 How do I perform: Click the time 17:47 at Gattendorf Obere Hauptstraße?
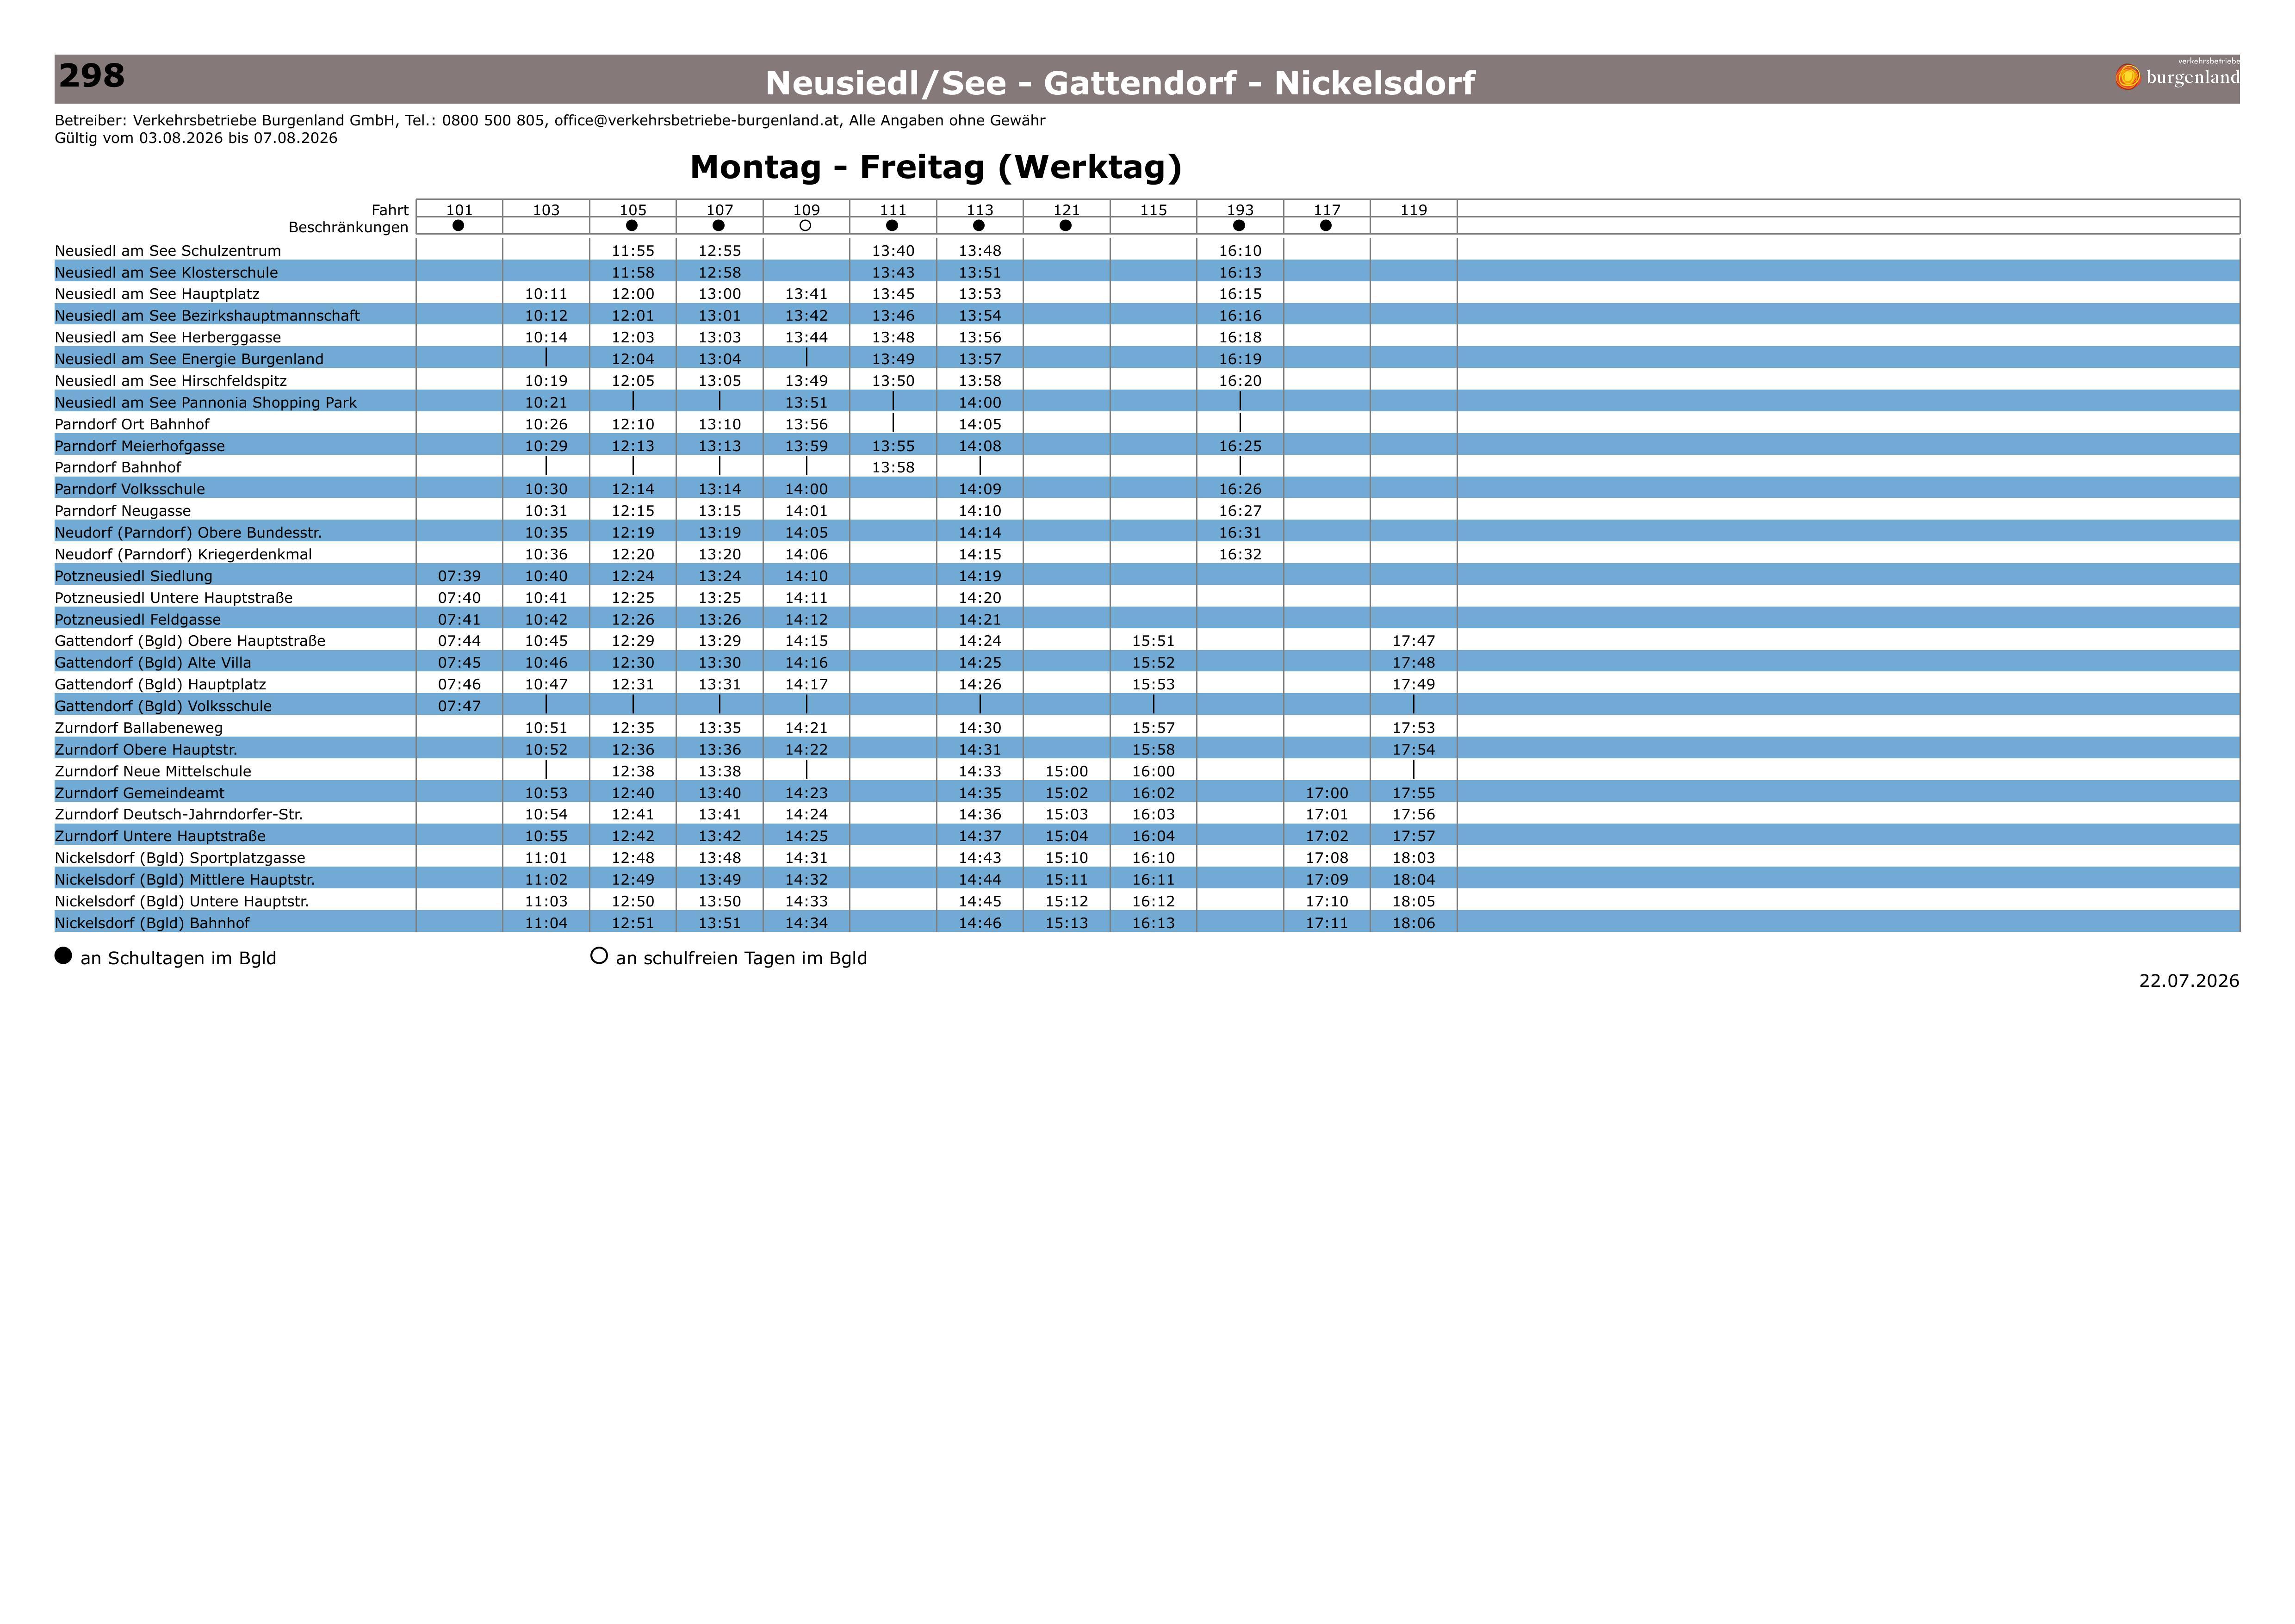click(x=1414, y=641)
